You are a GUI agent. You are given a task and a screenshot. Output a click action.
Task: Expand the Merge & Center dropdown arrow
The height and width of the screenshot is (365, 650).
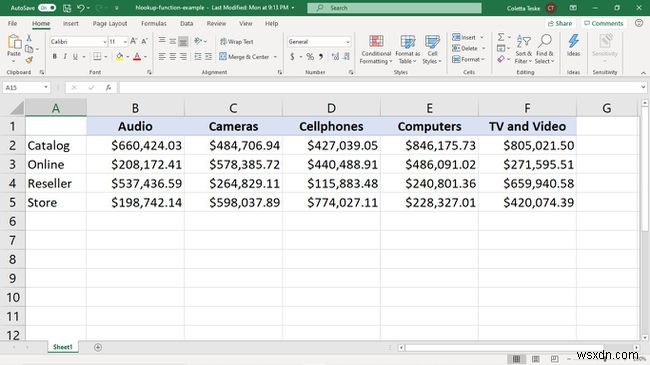click(x=275, y=57)
